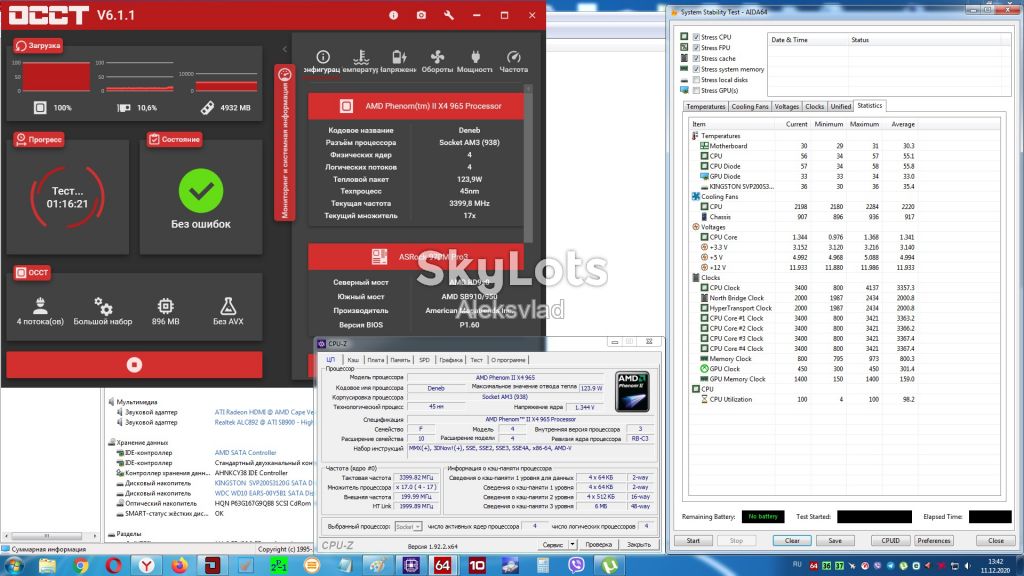Switch to Clocks tab in AIDA64

(x=814, y=106)
